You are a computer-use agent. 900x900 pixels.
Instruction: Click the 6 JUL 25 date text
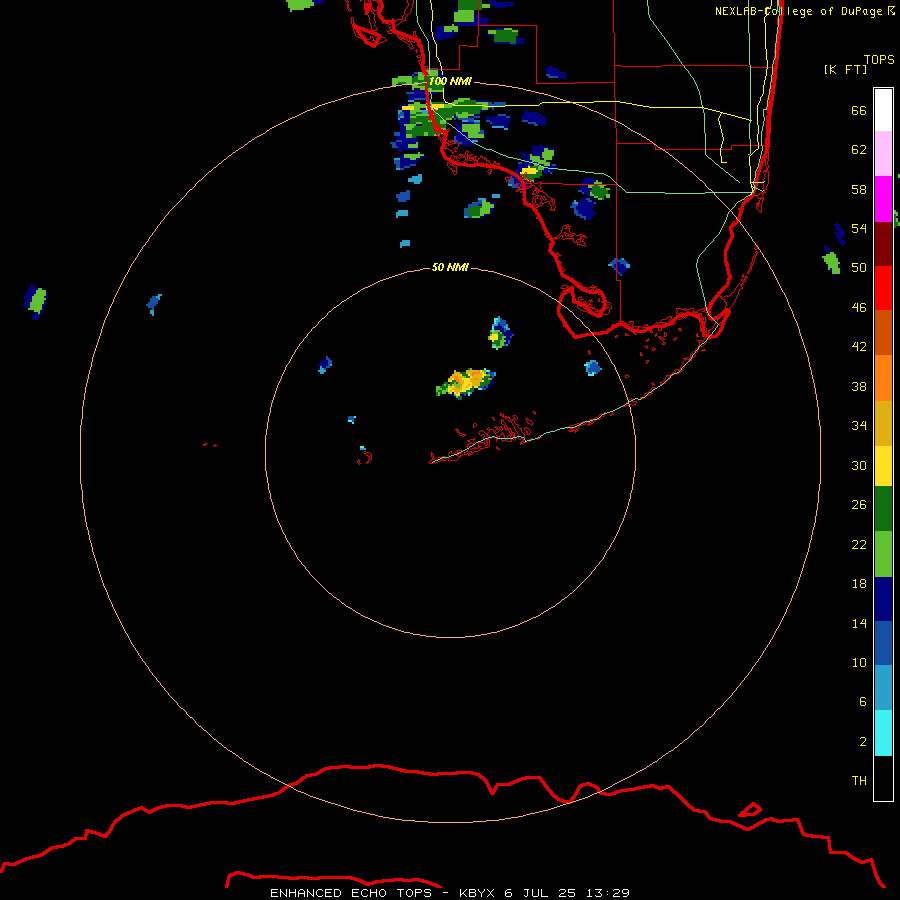(540, 893)
